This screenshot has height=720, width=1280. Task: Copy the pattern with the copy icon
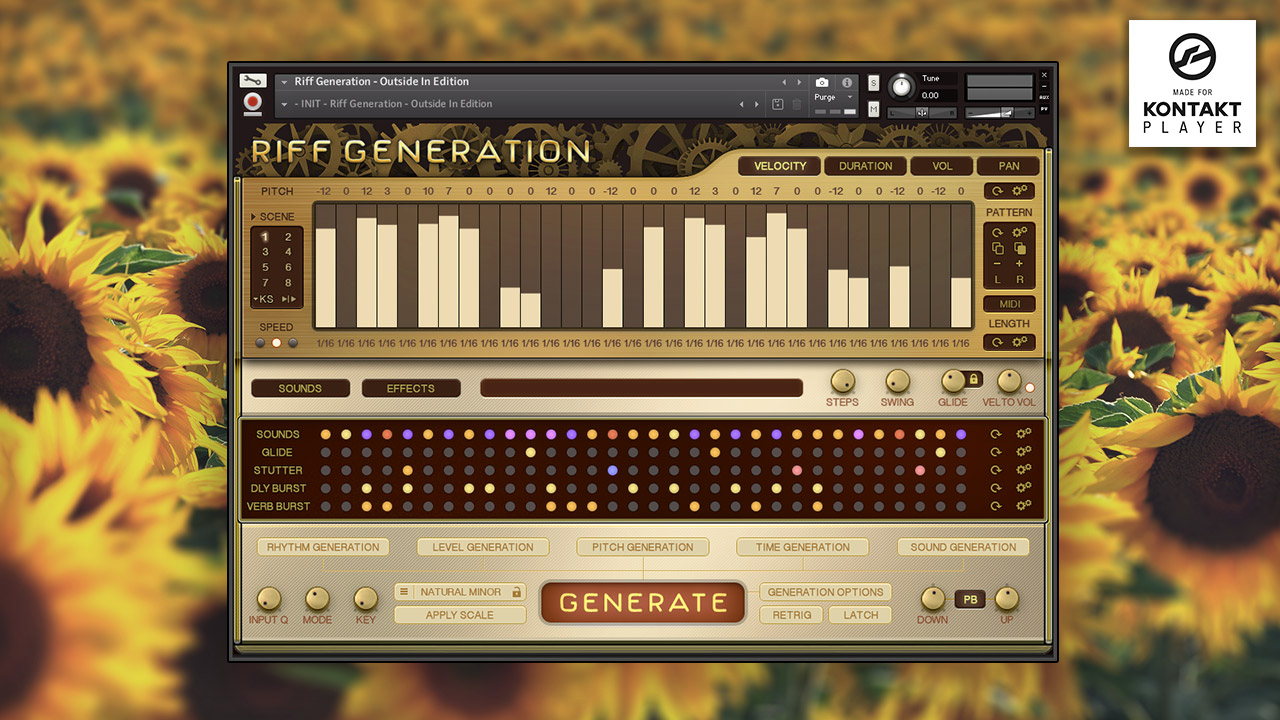998,248
